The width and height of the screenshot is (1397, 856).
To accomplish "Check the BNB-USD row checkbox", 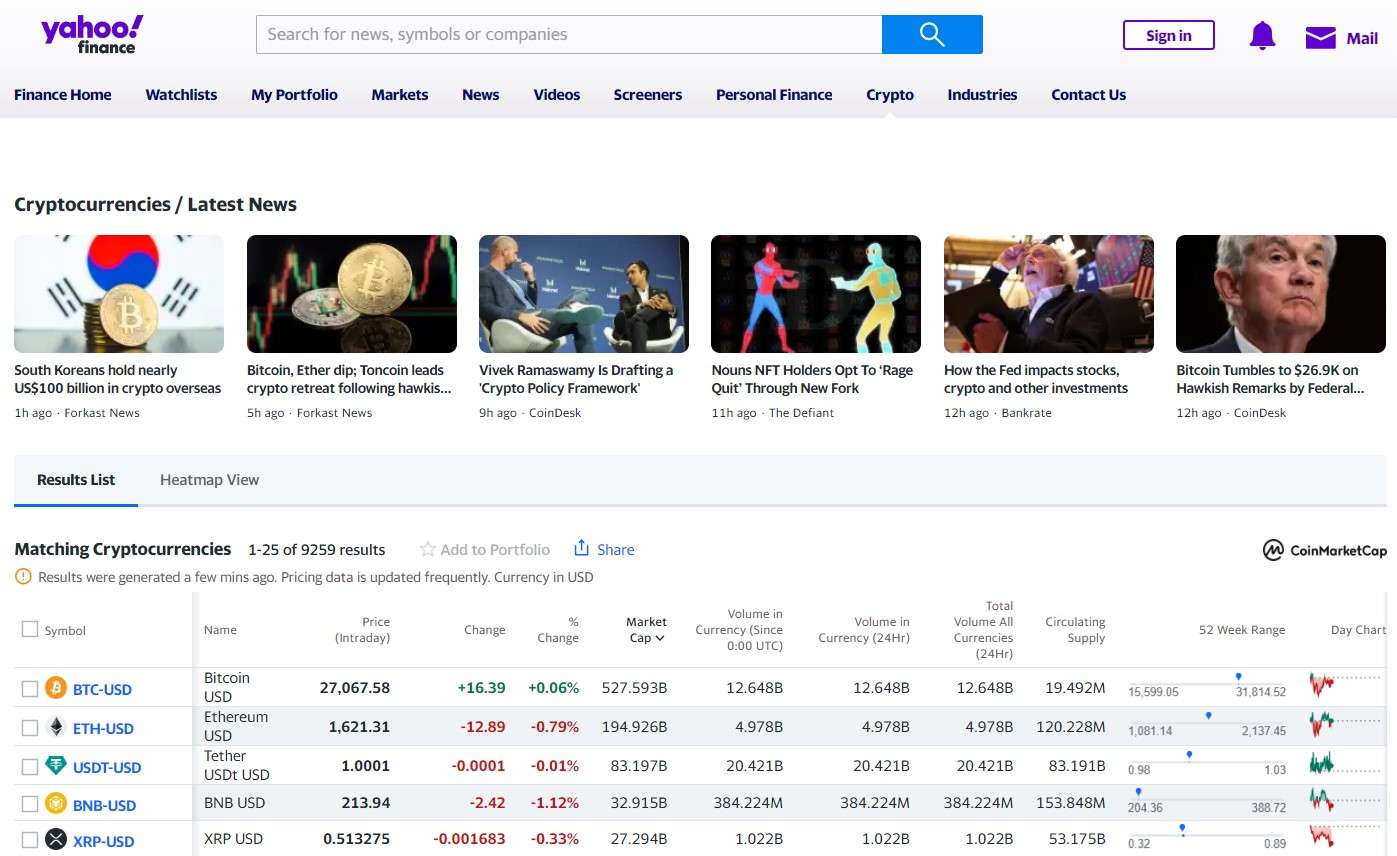I will 30,804.
